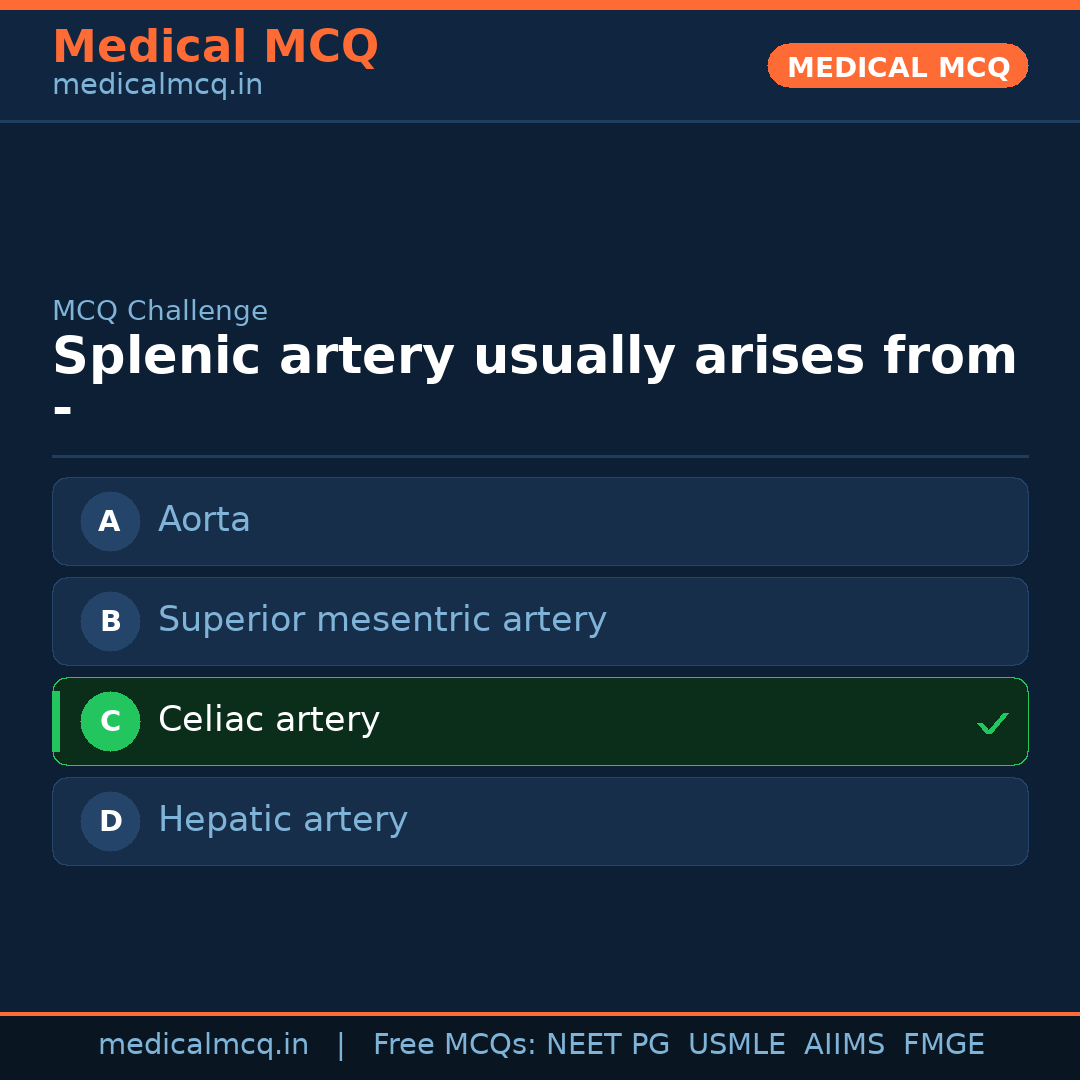Click the orange MEDICAL MCQ badge
This screenshot has height=1080, width=1080.
tap(898, 67)
